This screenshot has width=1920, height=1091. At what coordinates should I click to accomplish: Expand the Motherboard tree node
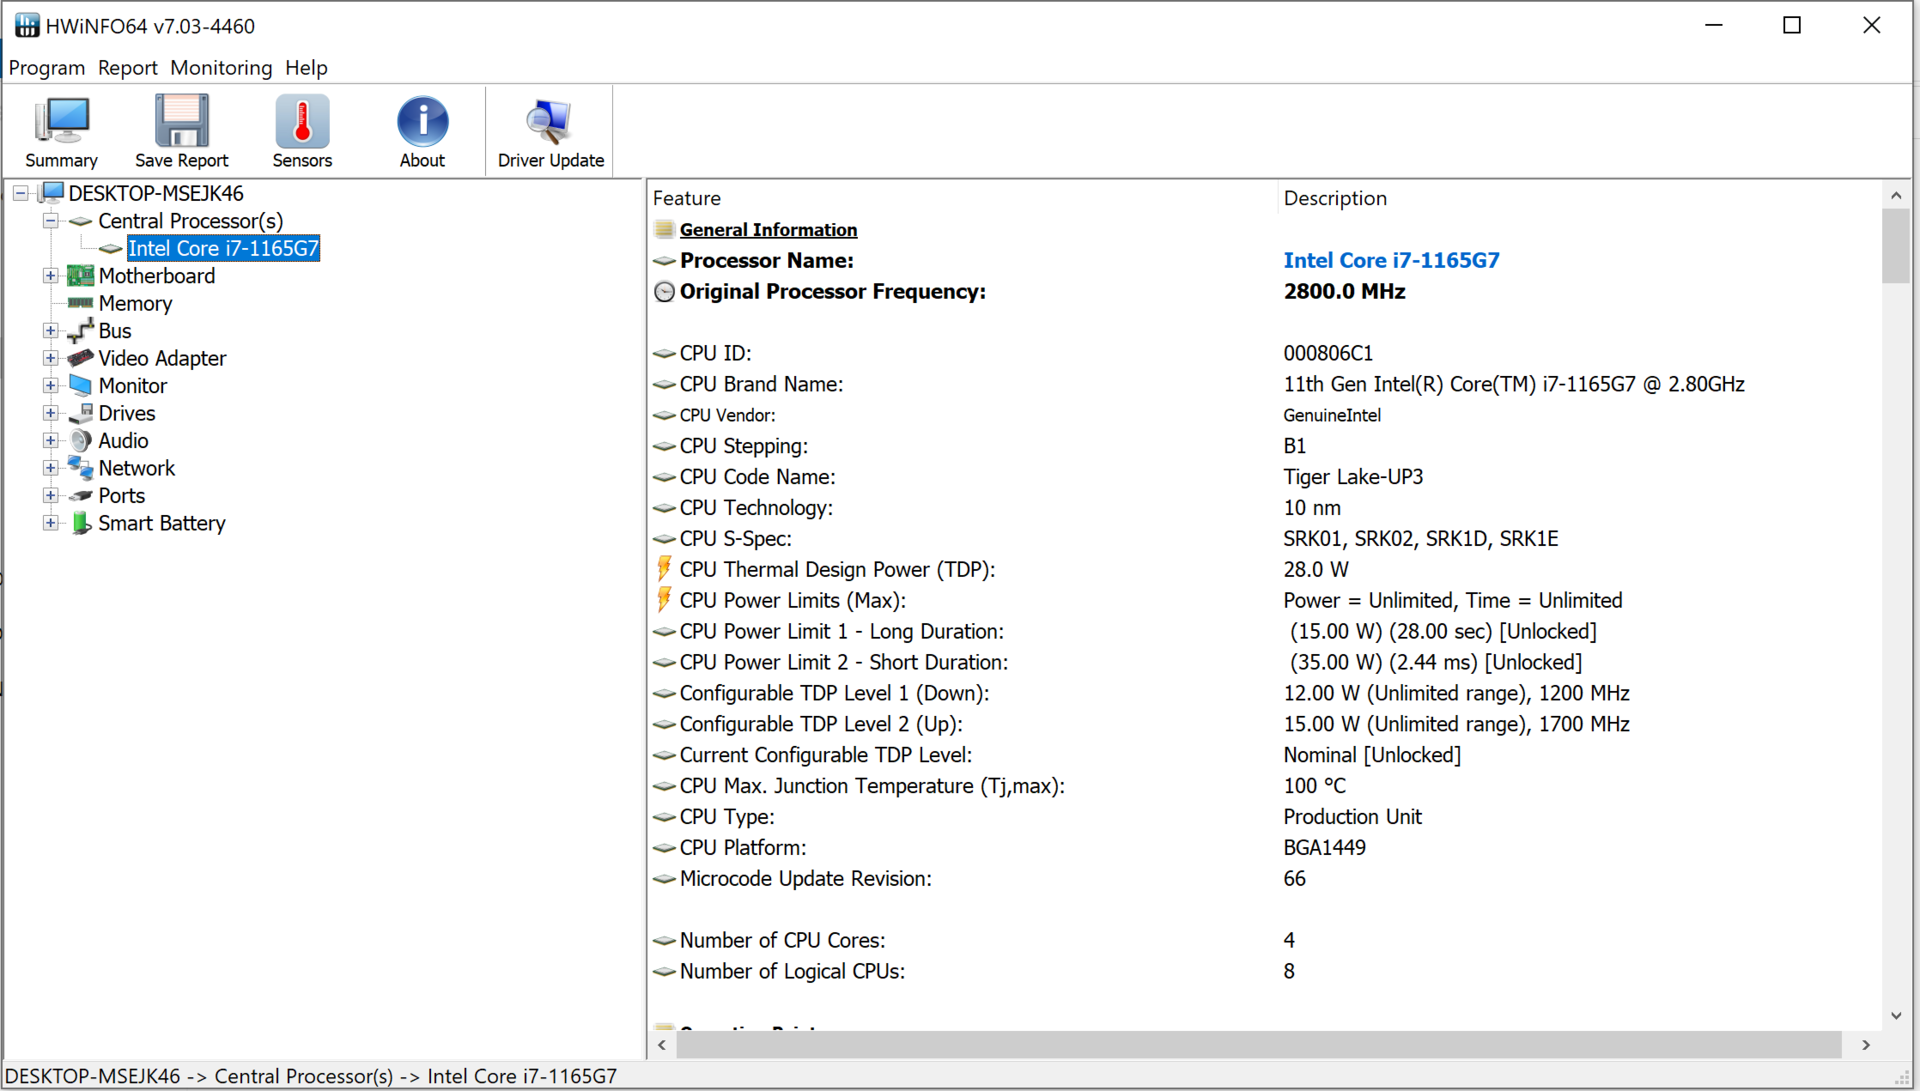pos(50,276)
